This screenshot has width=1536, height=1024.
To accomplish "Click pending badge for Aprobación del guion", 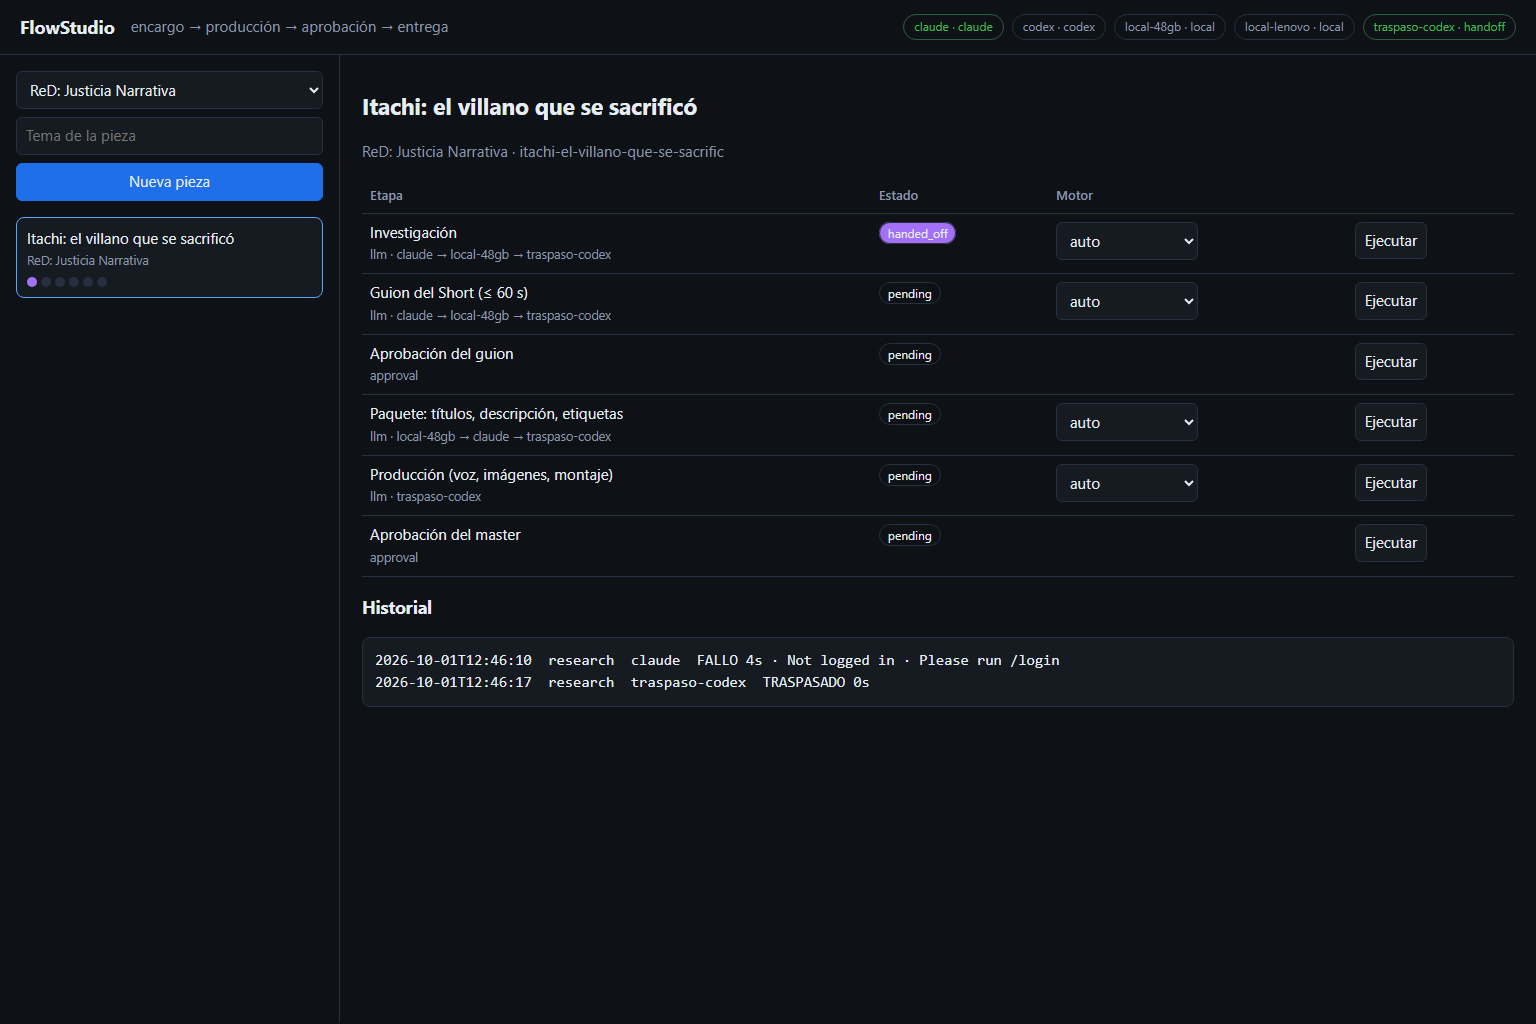I will tap(909, 355).
